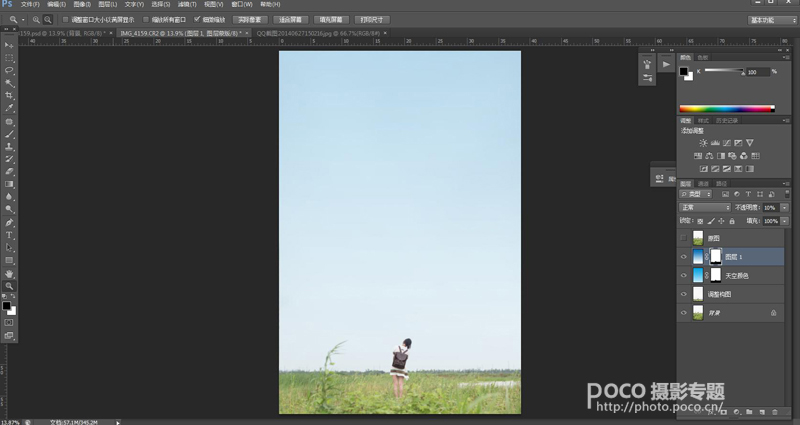The width and height of the screenshot is (800, 425).
Task: Add Color Balance adjustment
Action: (x=709, y=156)
